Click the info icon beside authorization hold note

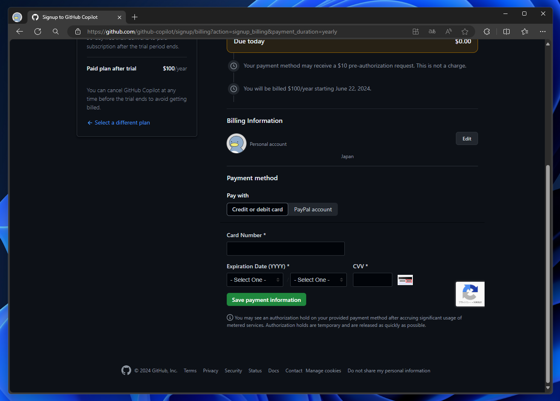pos(230,317)
